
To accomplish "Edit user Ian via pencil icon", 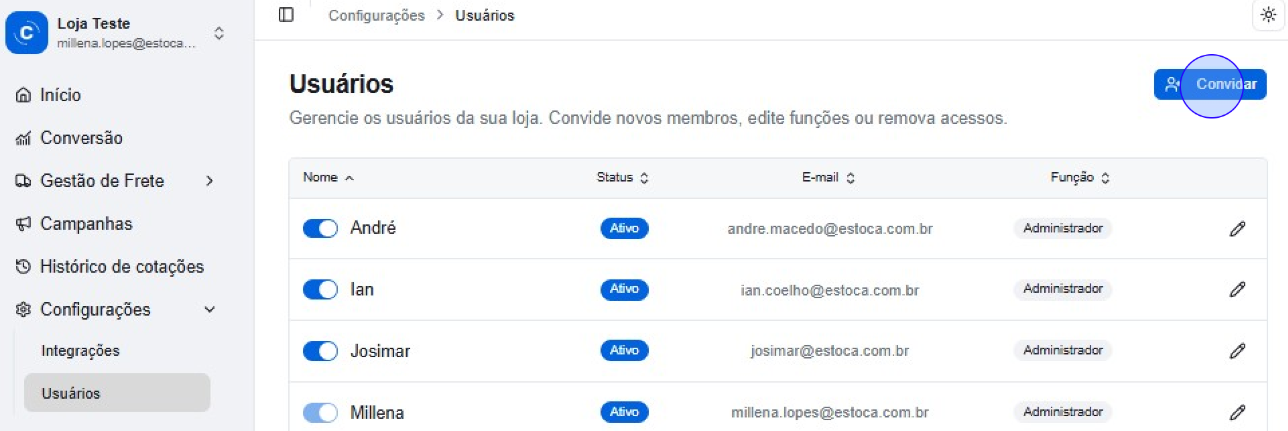I will tap(1237, 290).
